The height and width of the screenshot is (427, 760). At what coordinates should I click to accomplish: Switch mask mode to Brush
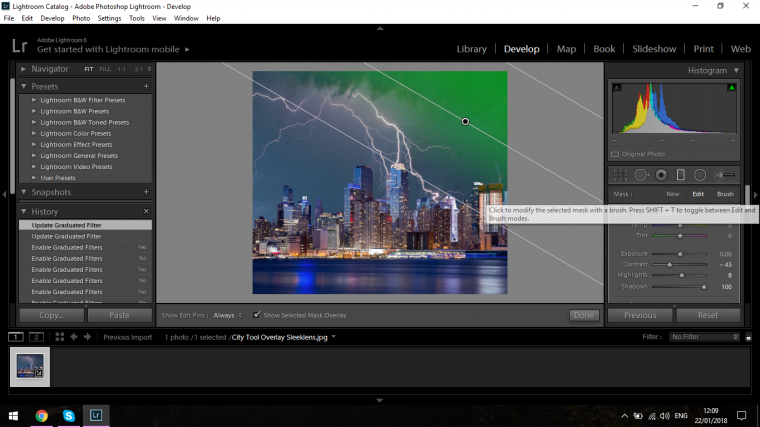pyautogui.click(x=725, y=194)
